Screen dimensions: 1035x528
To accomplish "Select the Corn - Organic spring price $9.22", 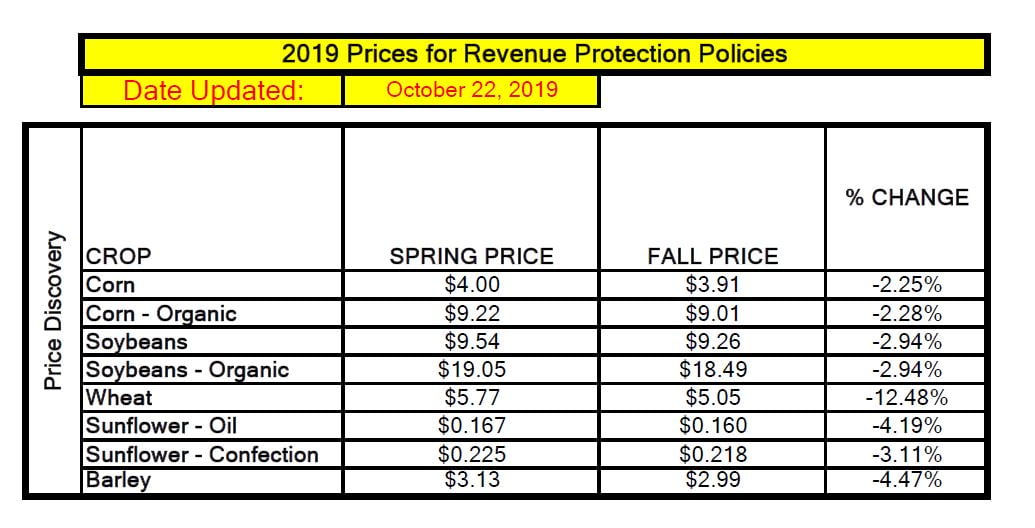I will [471, 314].
